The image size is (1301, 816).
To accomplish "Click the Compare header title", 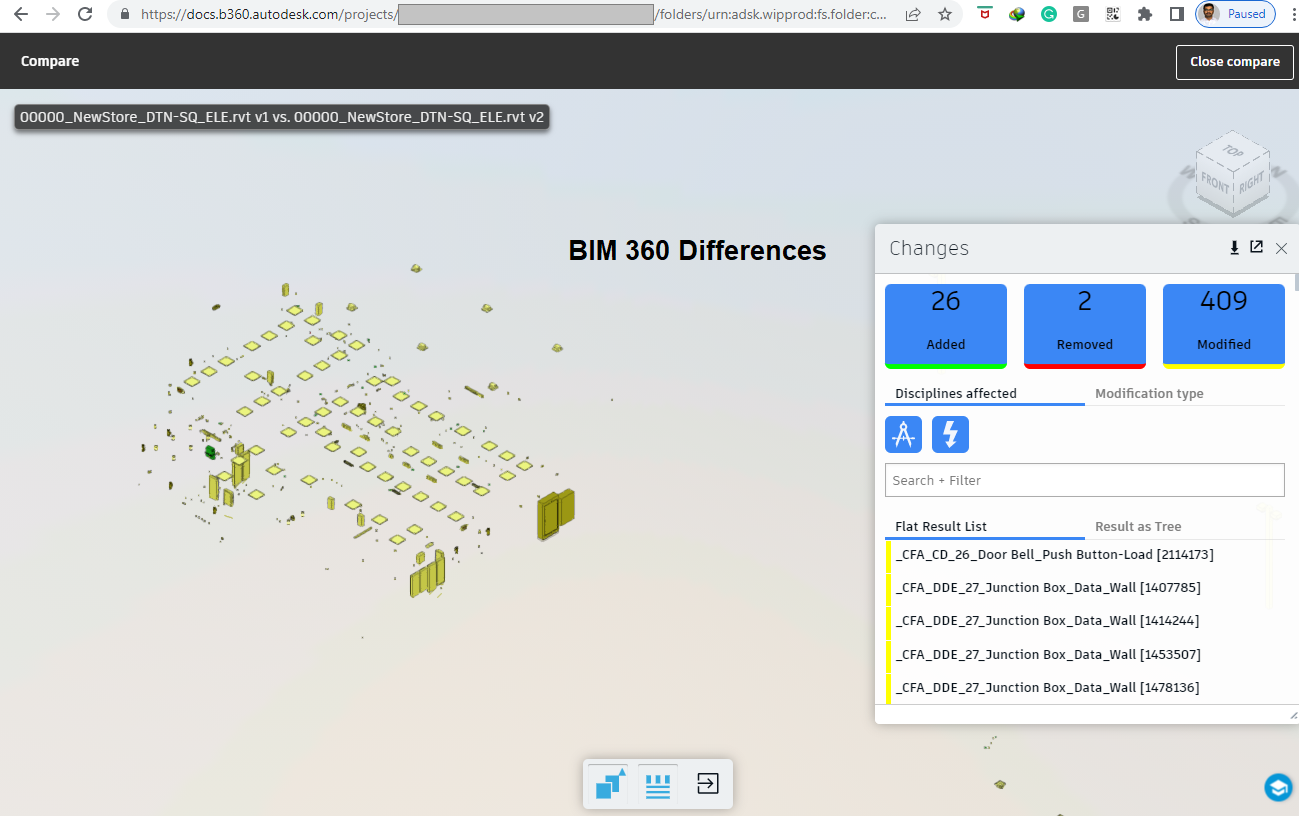I will click(50, 62).
